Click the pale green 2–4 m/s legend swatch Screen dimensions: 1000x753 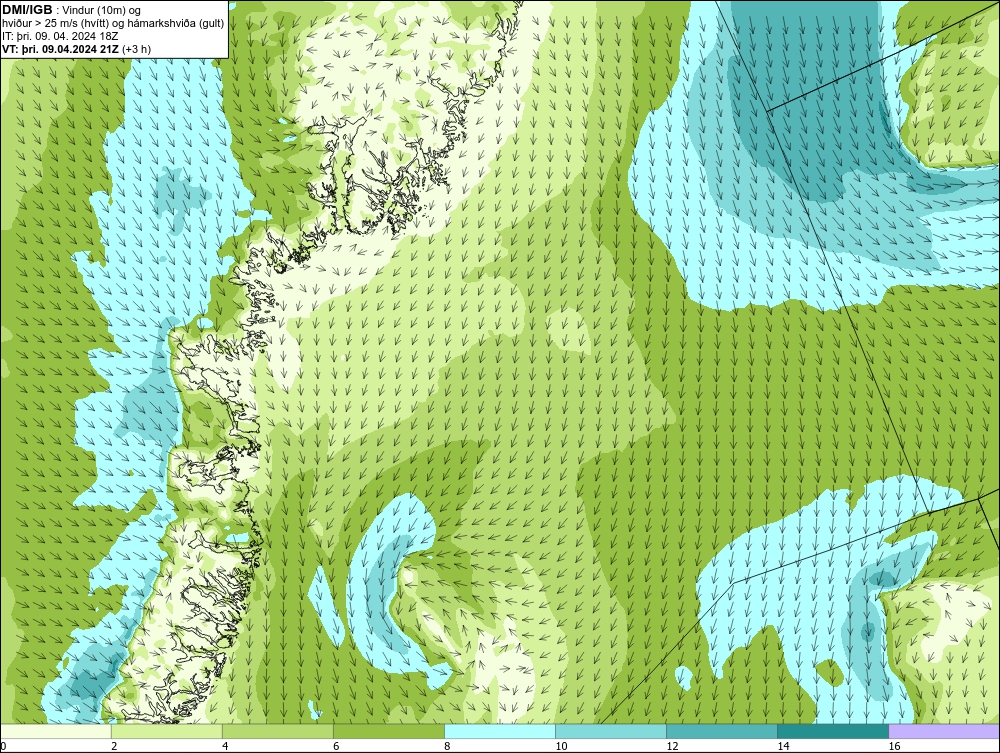coord(166,731)
